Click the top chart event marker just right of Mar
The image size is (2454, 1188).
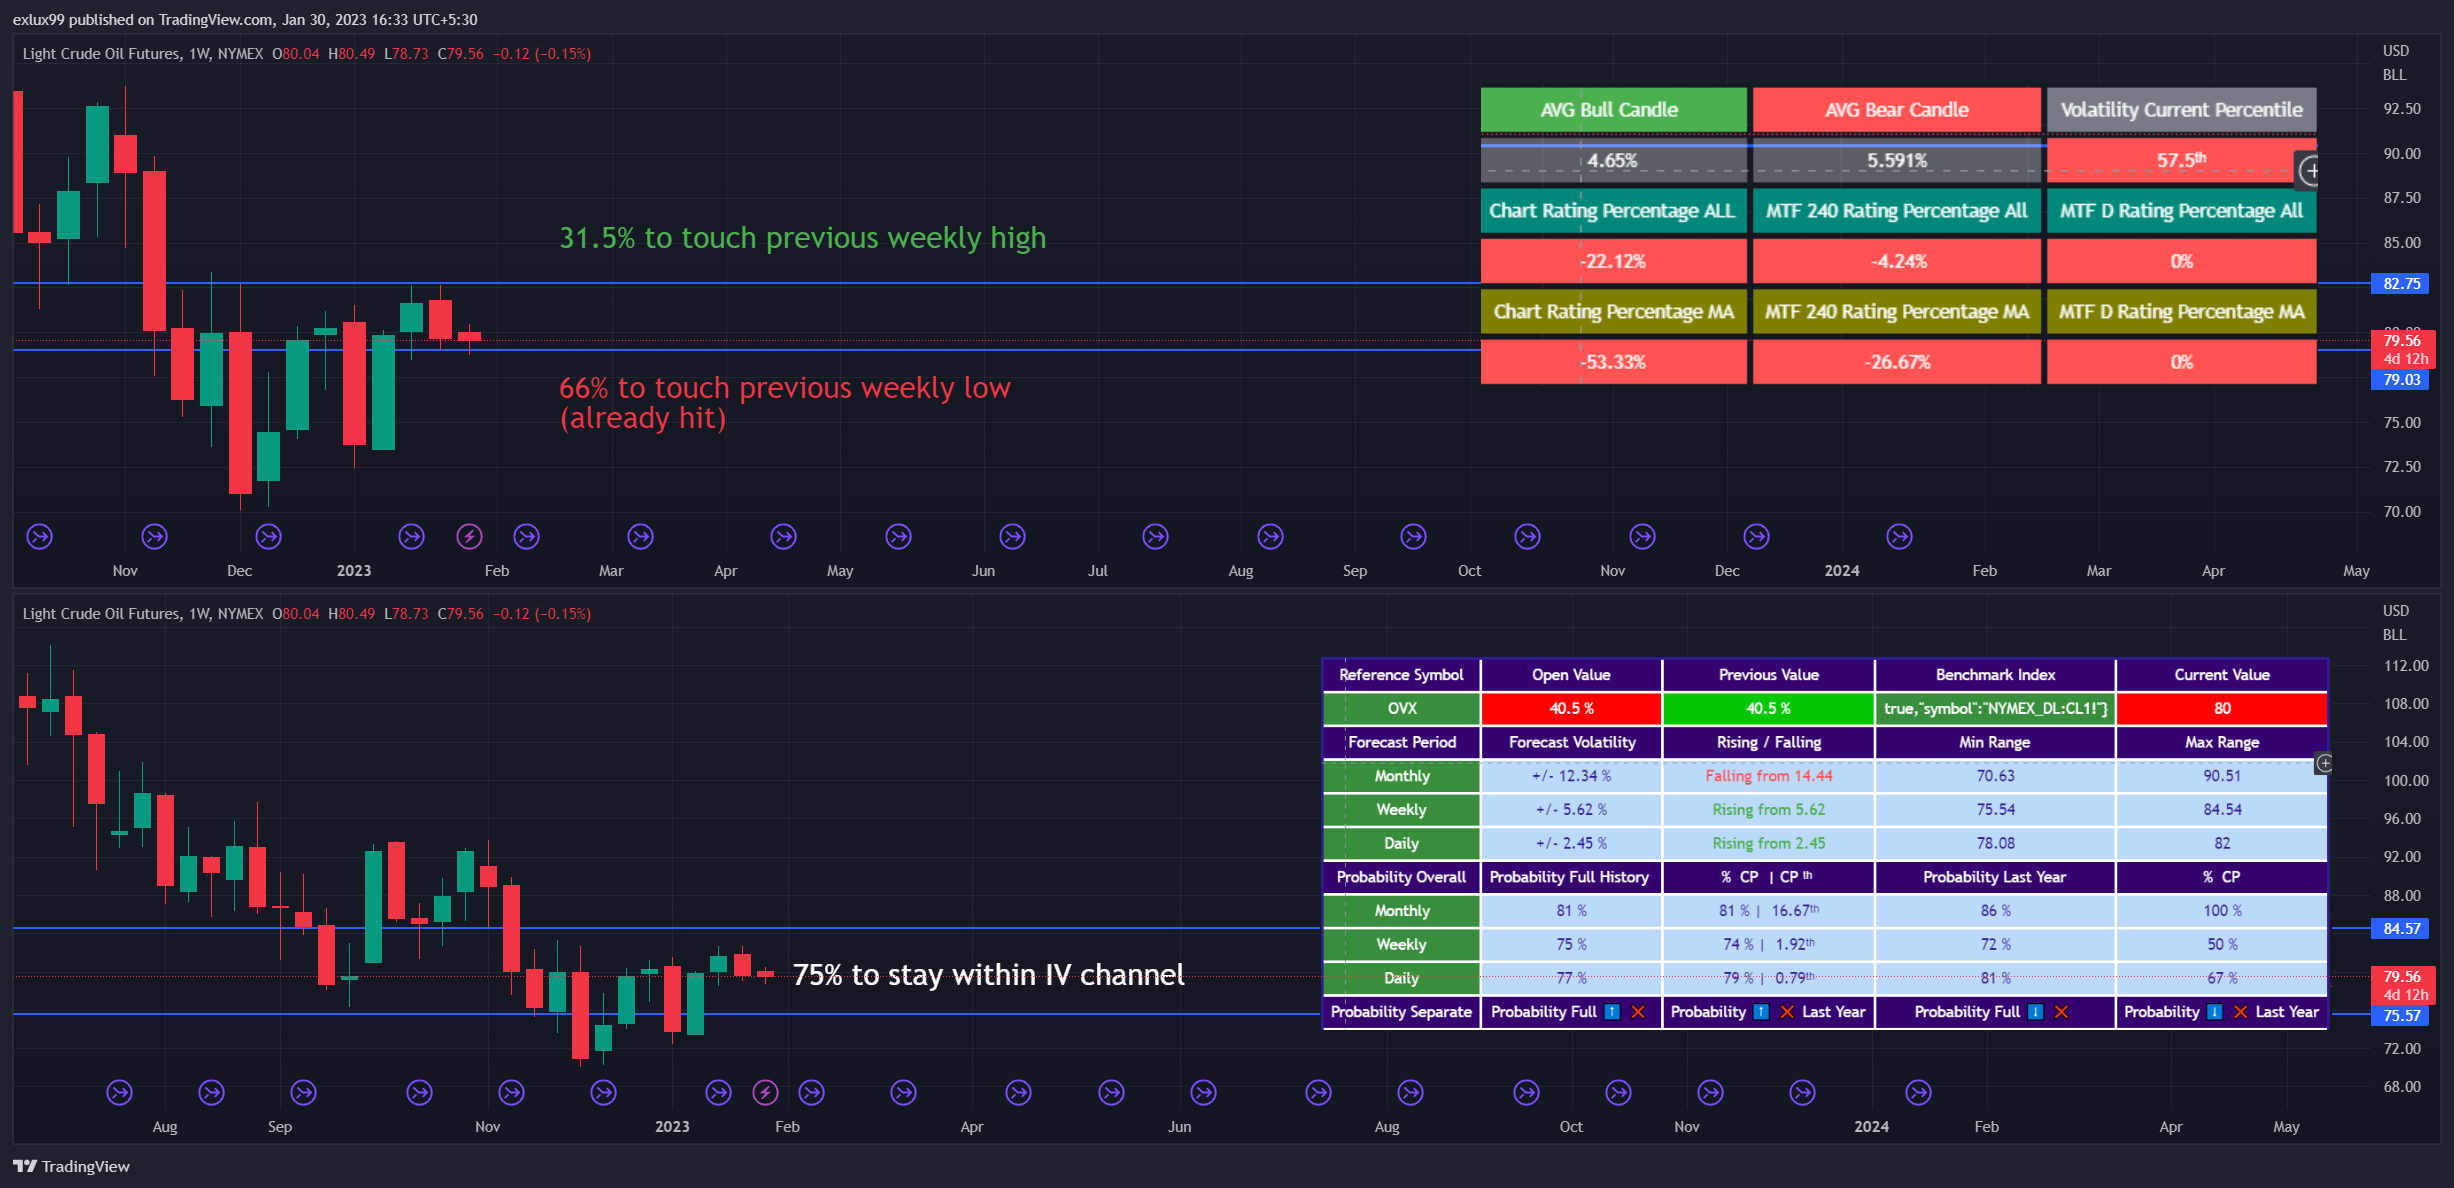point(640,537)
